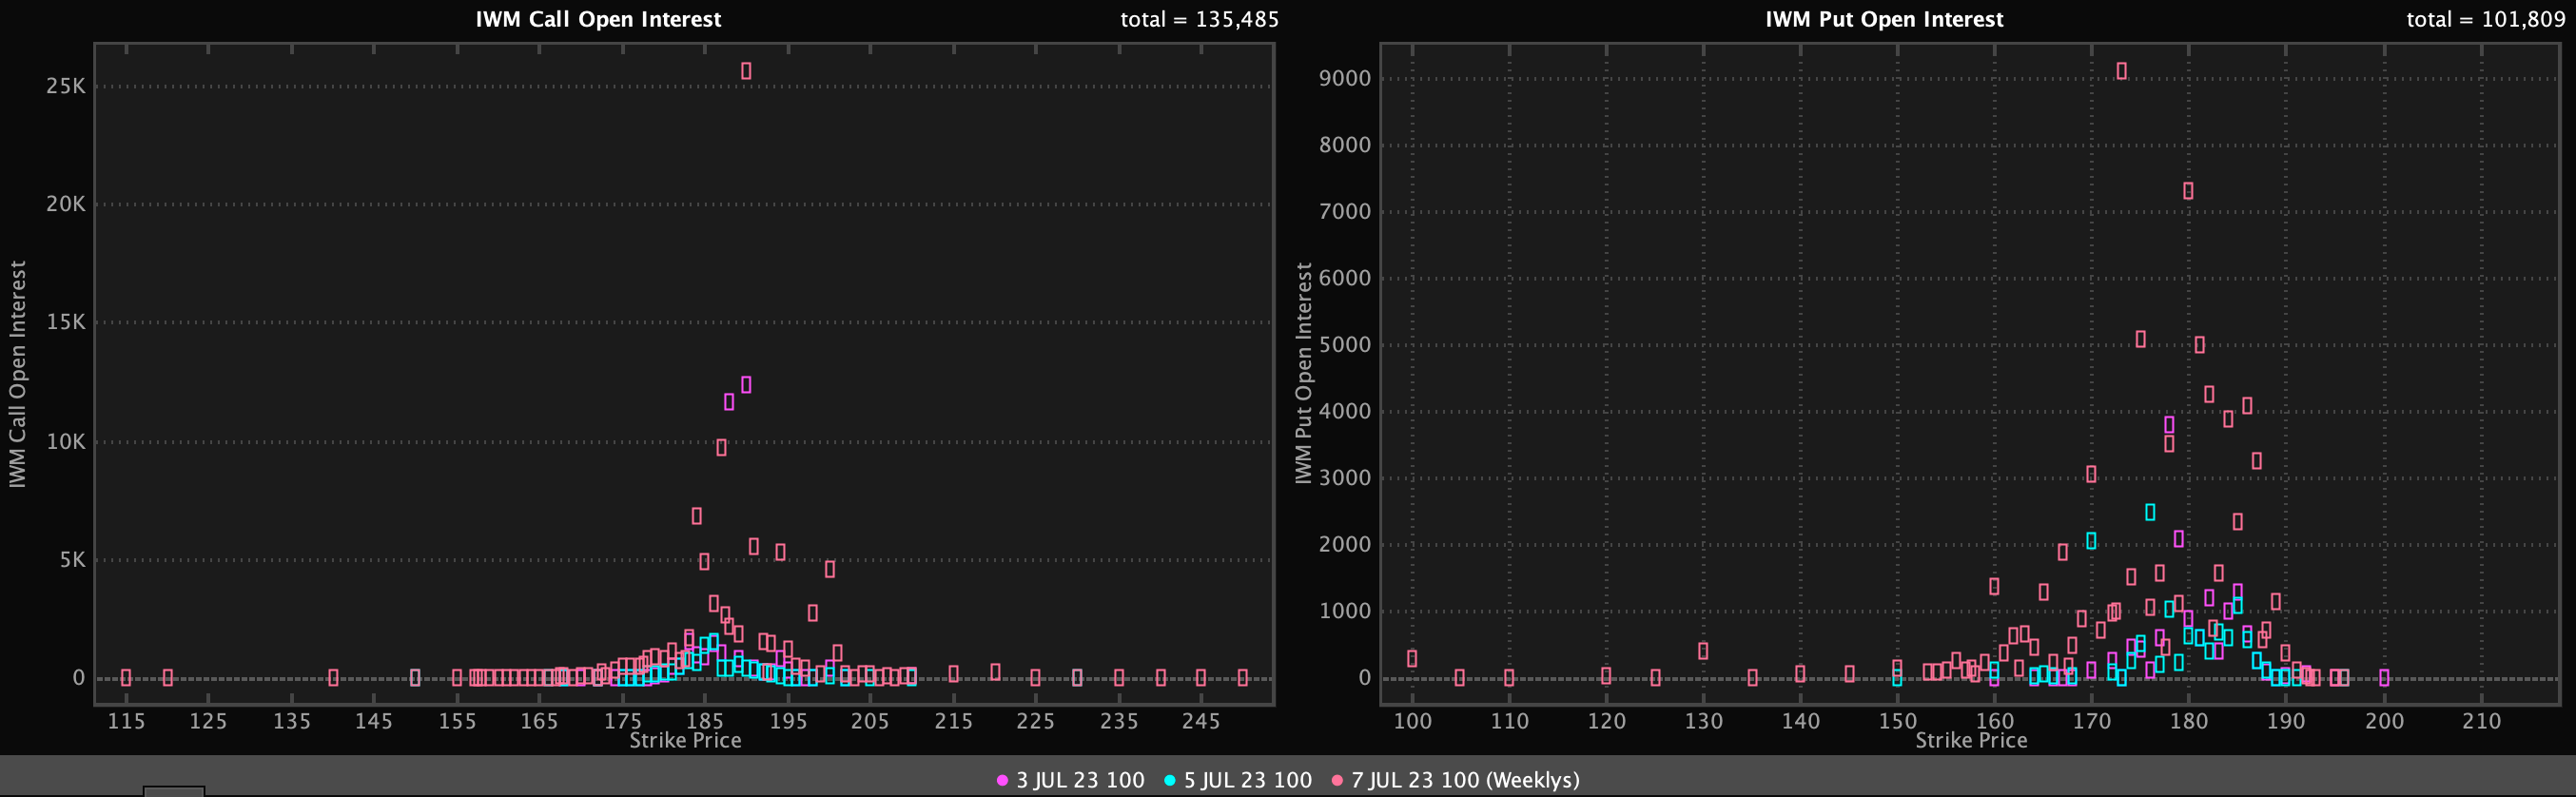Click the "20K" y-axis tick label
Viewport: 2576px width, 797px height.
66,204
